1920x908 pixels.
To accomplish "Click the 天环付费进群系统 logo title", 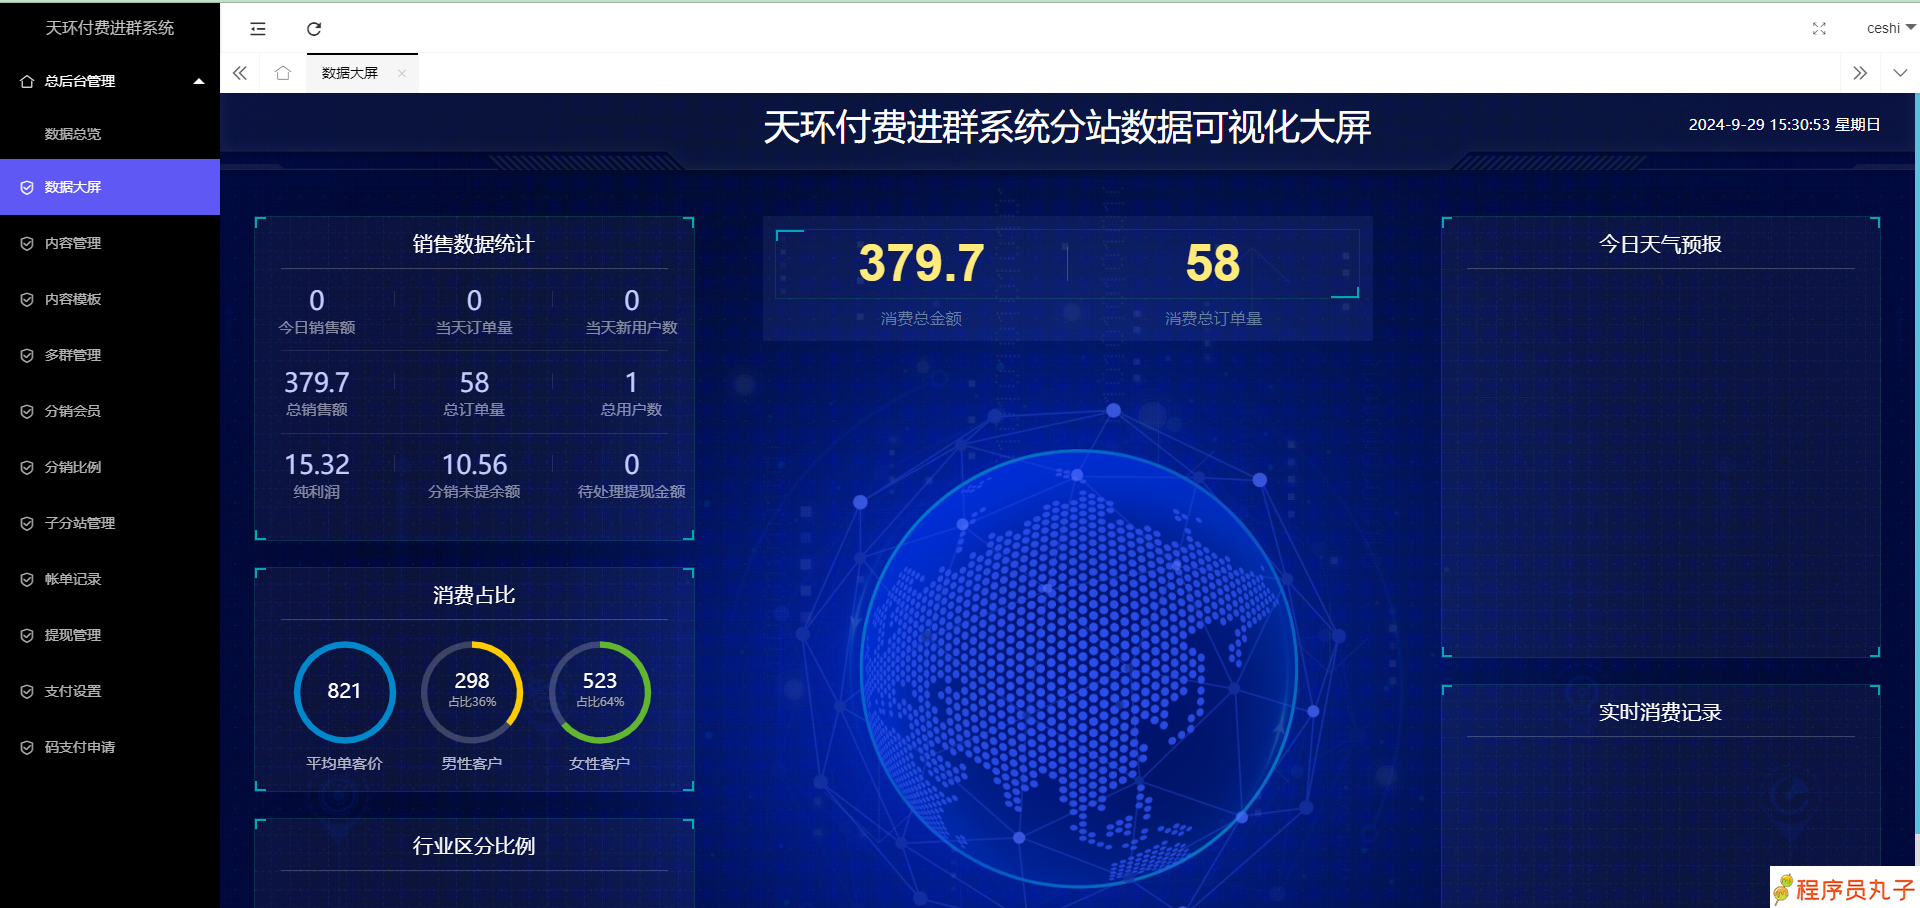I will [110, 28].
